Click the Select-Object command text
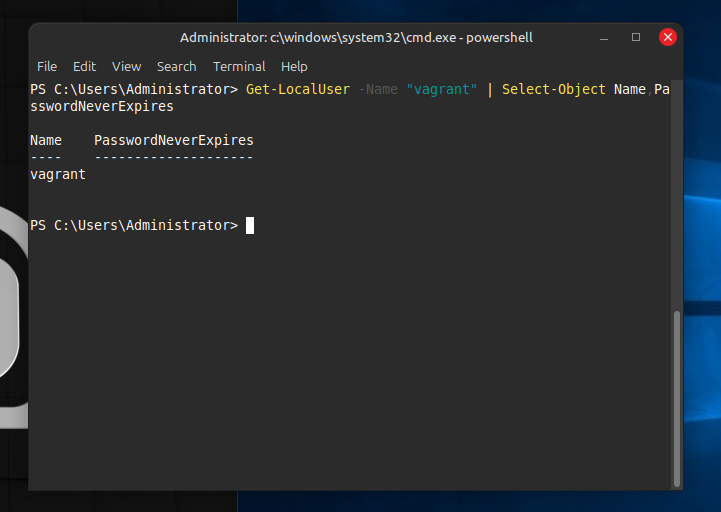 click(x=554, y=89)
